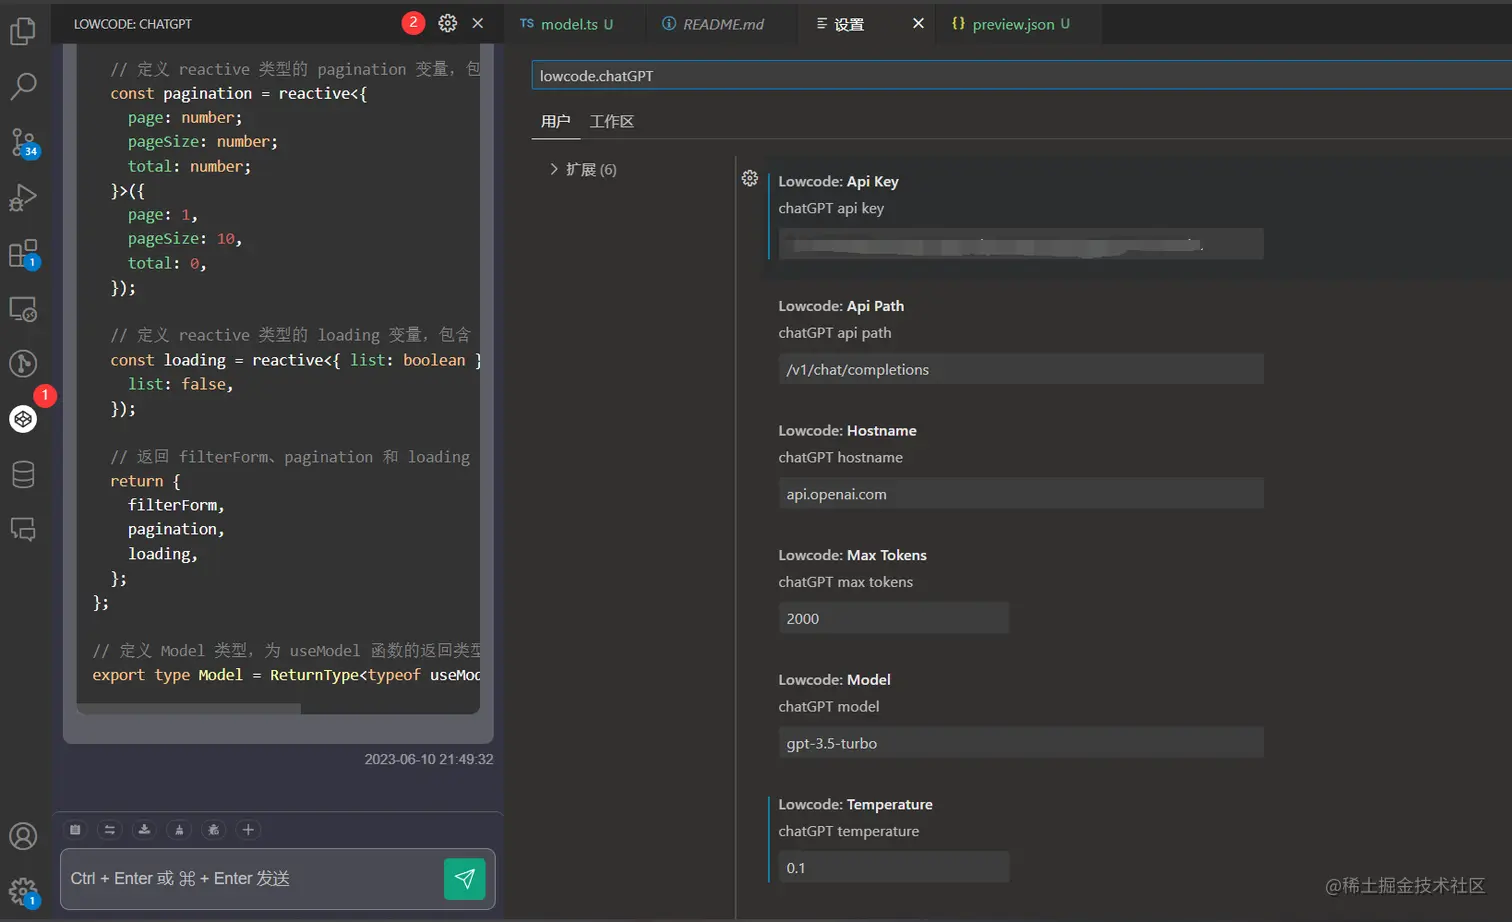Click the Max Tokens field showing 2000

(894, 618)
